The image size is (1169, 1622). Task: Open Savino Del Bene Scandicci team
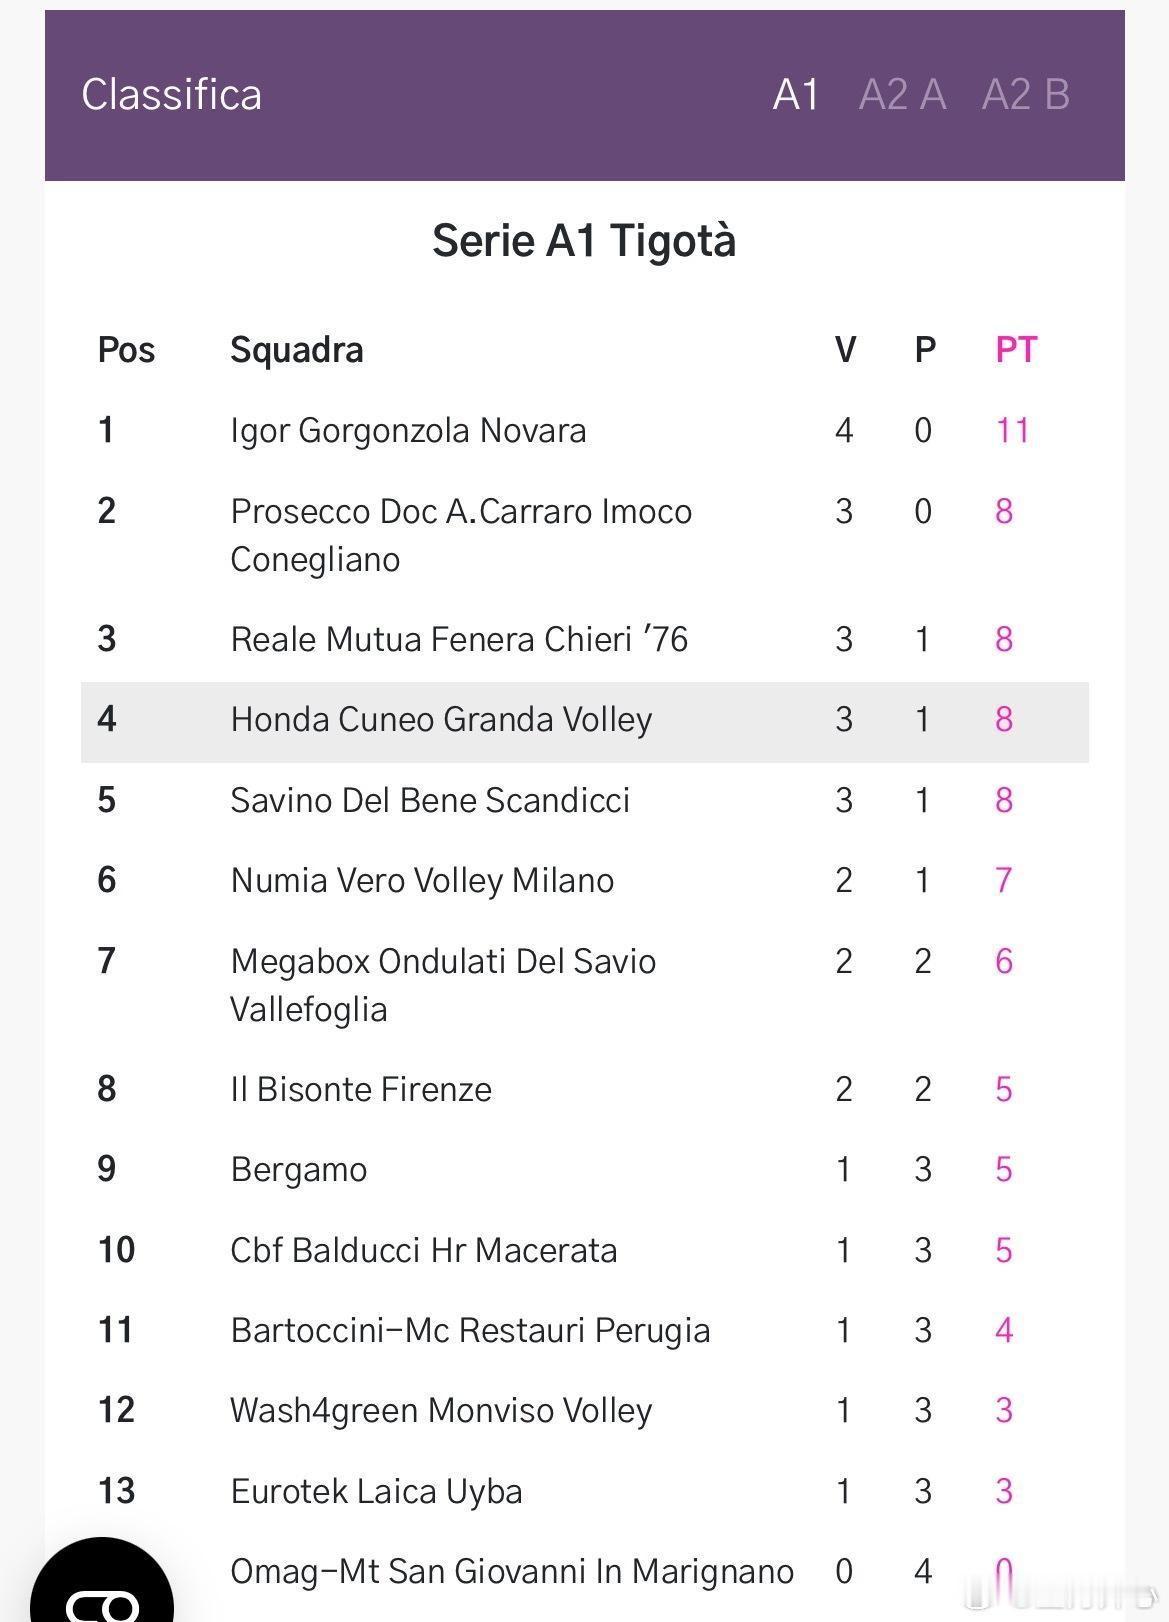point(430,800)
